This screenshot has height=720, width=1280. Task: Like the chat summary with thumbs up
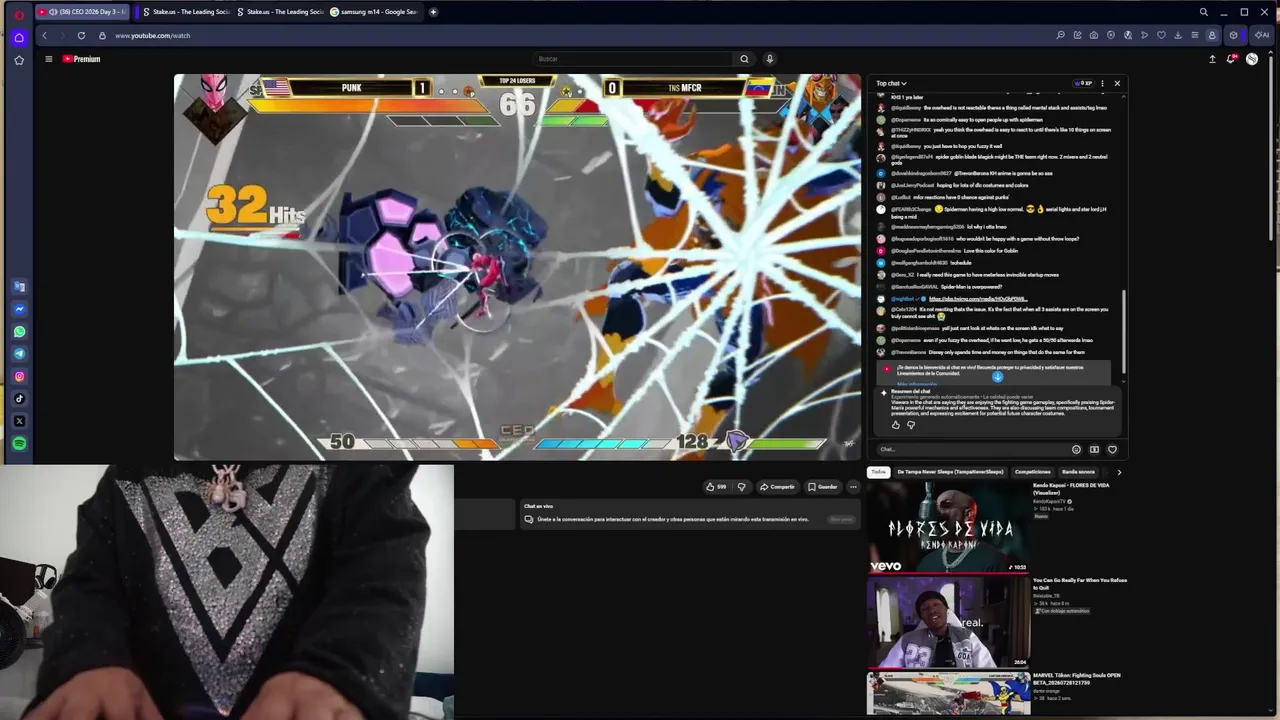tap(895, 425)
